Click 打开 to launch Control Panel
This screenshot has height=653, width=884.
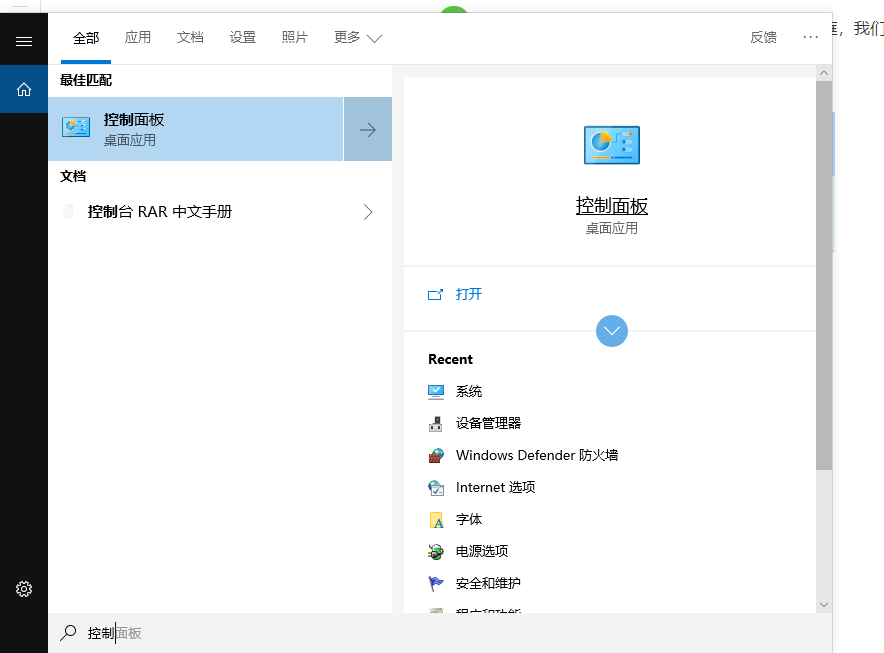click(x=468, y=294)
